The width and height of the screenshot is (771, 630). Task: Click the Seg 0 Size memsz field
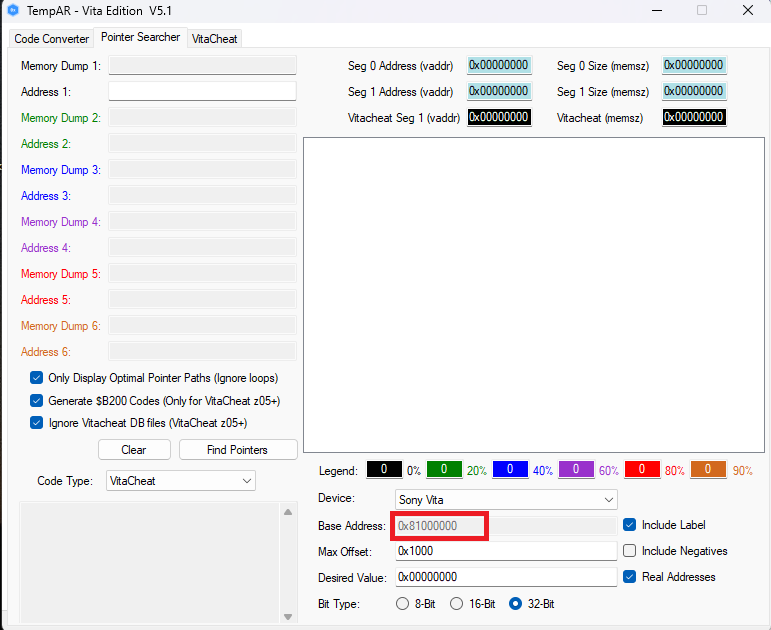[x=694, y=65]
